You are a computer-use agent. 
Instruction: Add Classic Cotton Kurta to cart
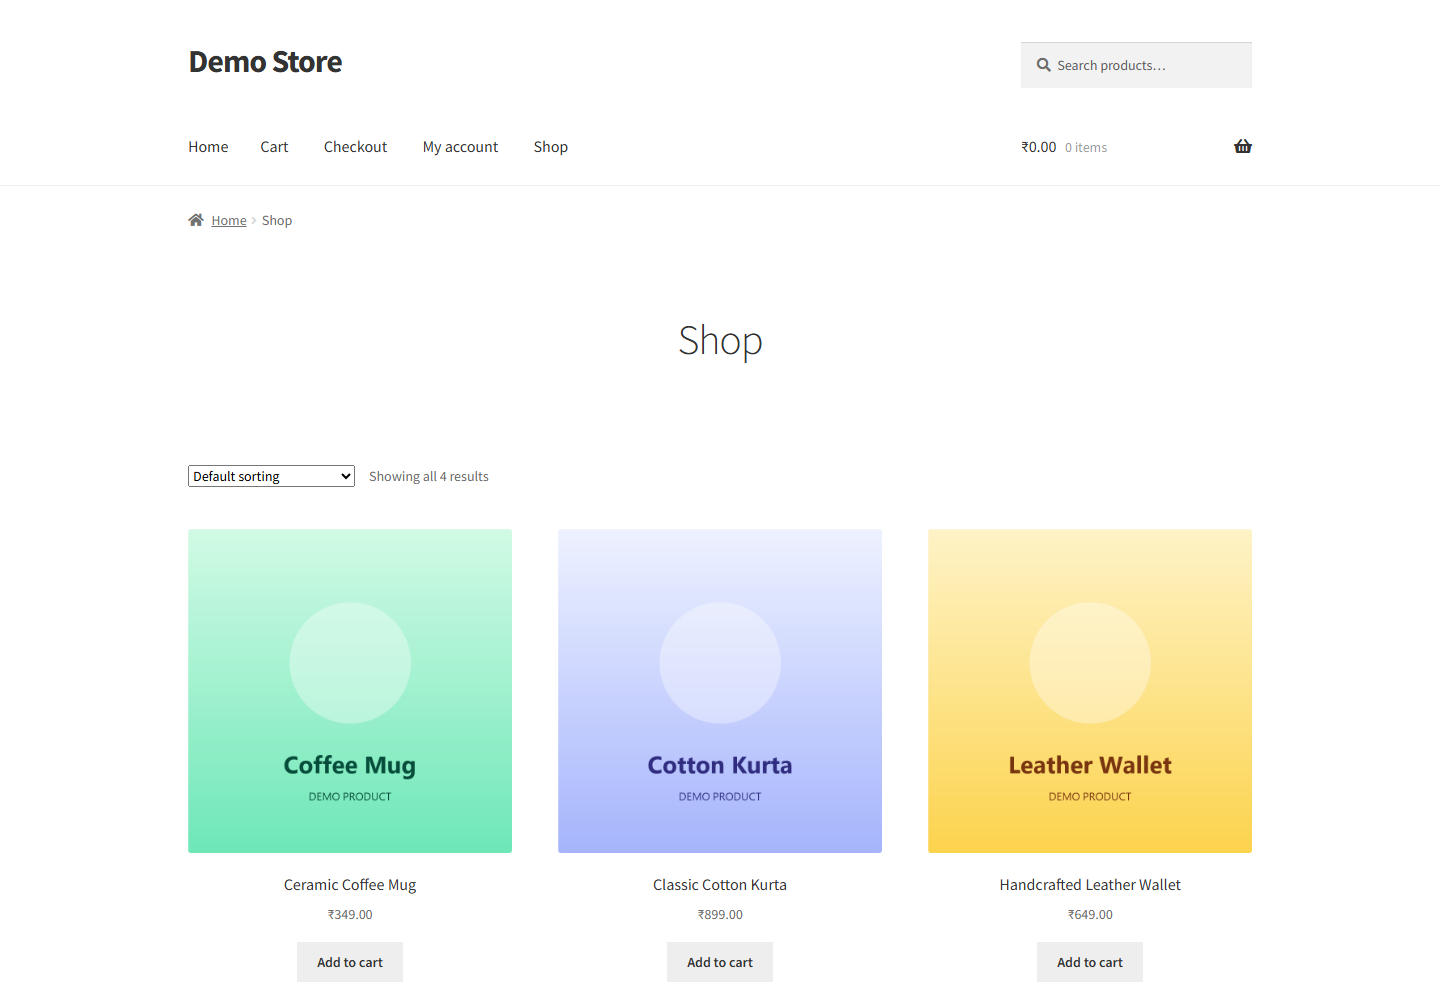[x=720, y=962]
